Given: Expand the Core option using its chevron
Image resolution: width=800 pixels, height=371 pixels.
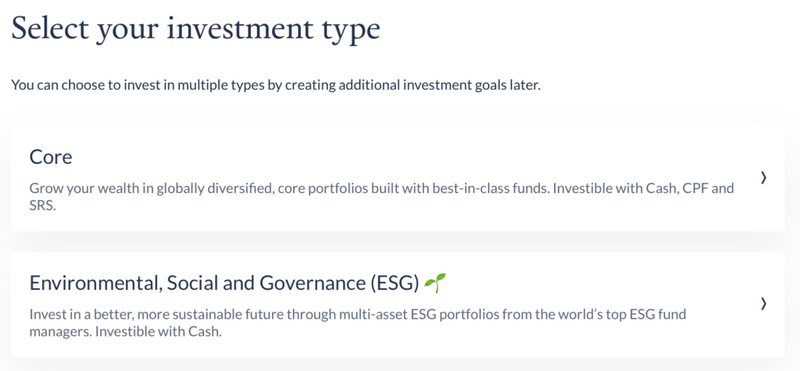Looking at the screenshot, I should pos(763,178).
